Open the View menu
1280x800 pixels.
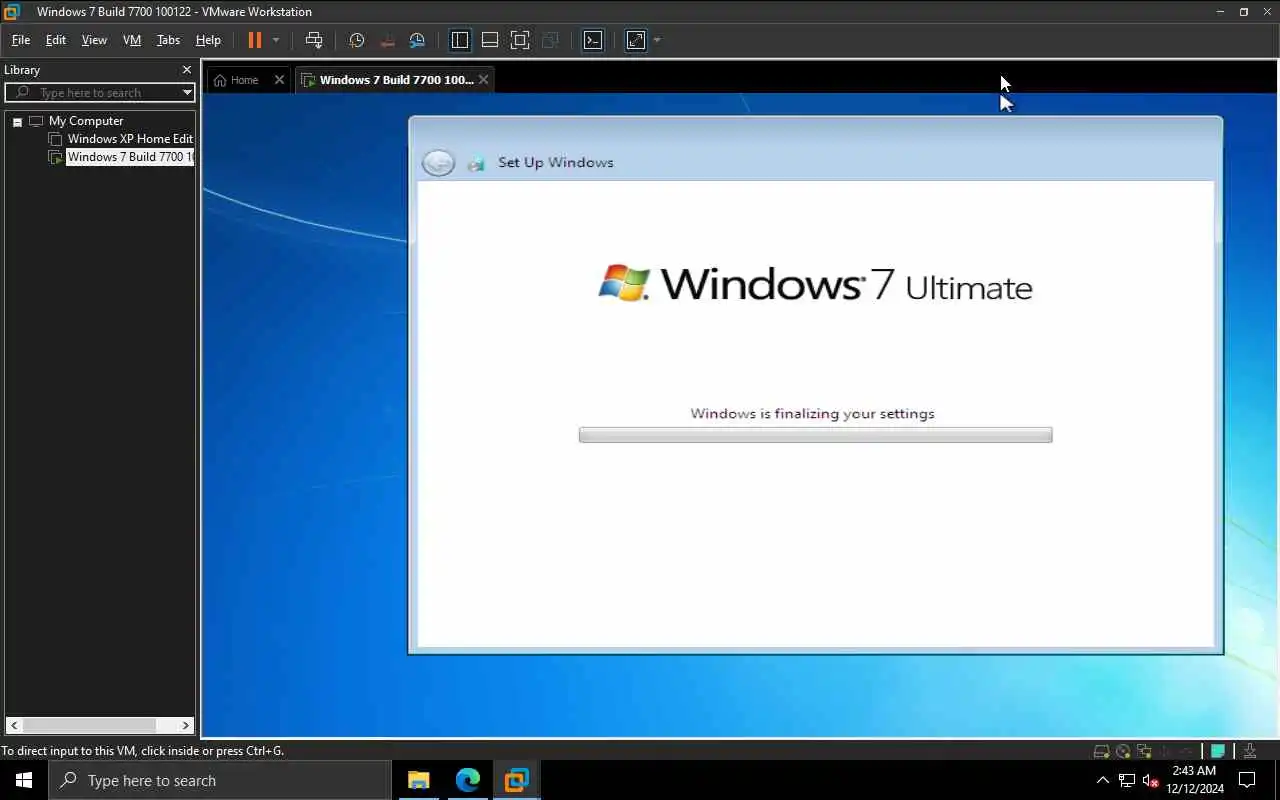pyautogui.click(x=94, y=40)
